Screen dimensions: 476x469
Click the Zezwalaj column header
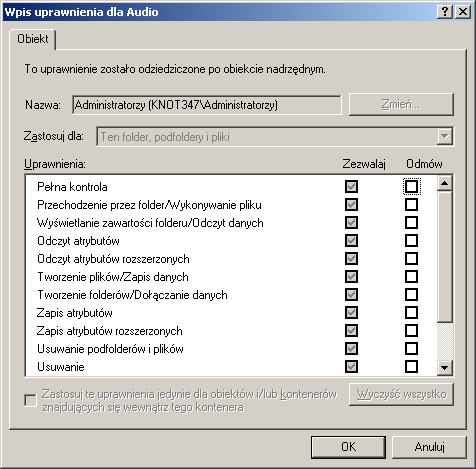pyautogui.click(x=364, y=164)
